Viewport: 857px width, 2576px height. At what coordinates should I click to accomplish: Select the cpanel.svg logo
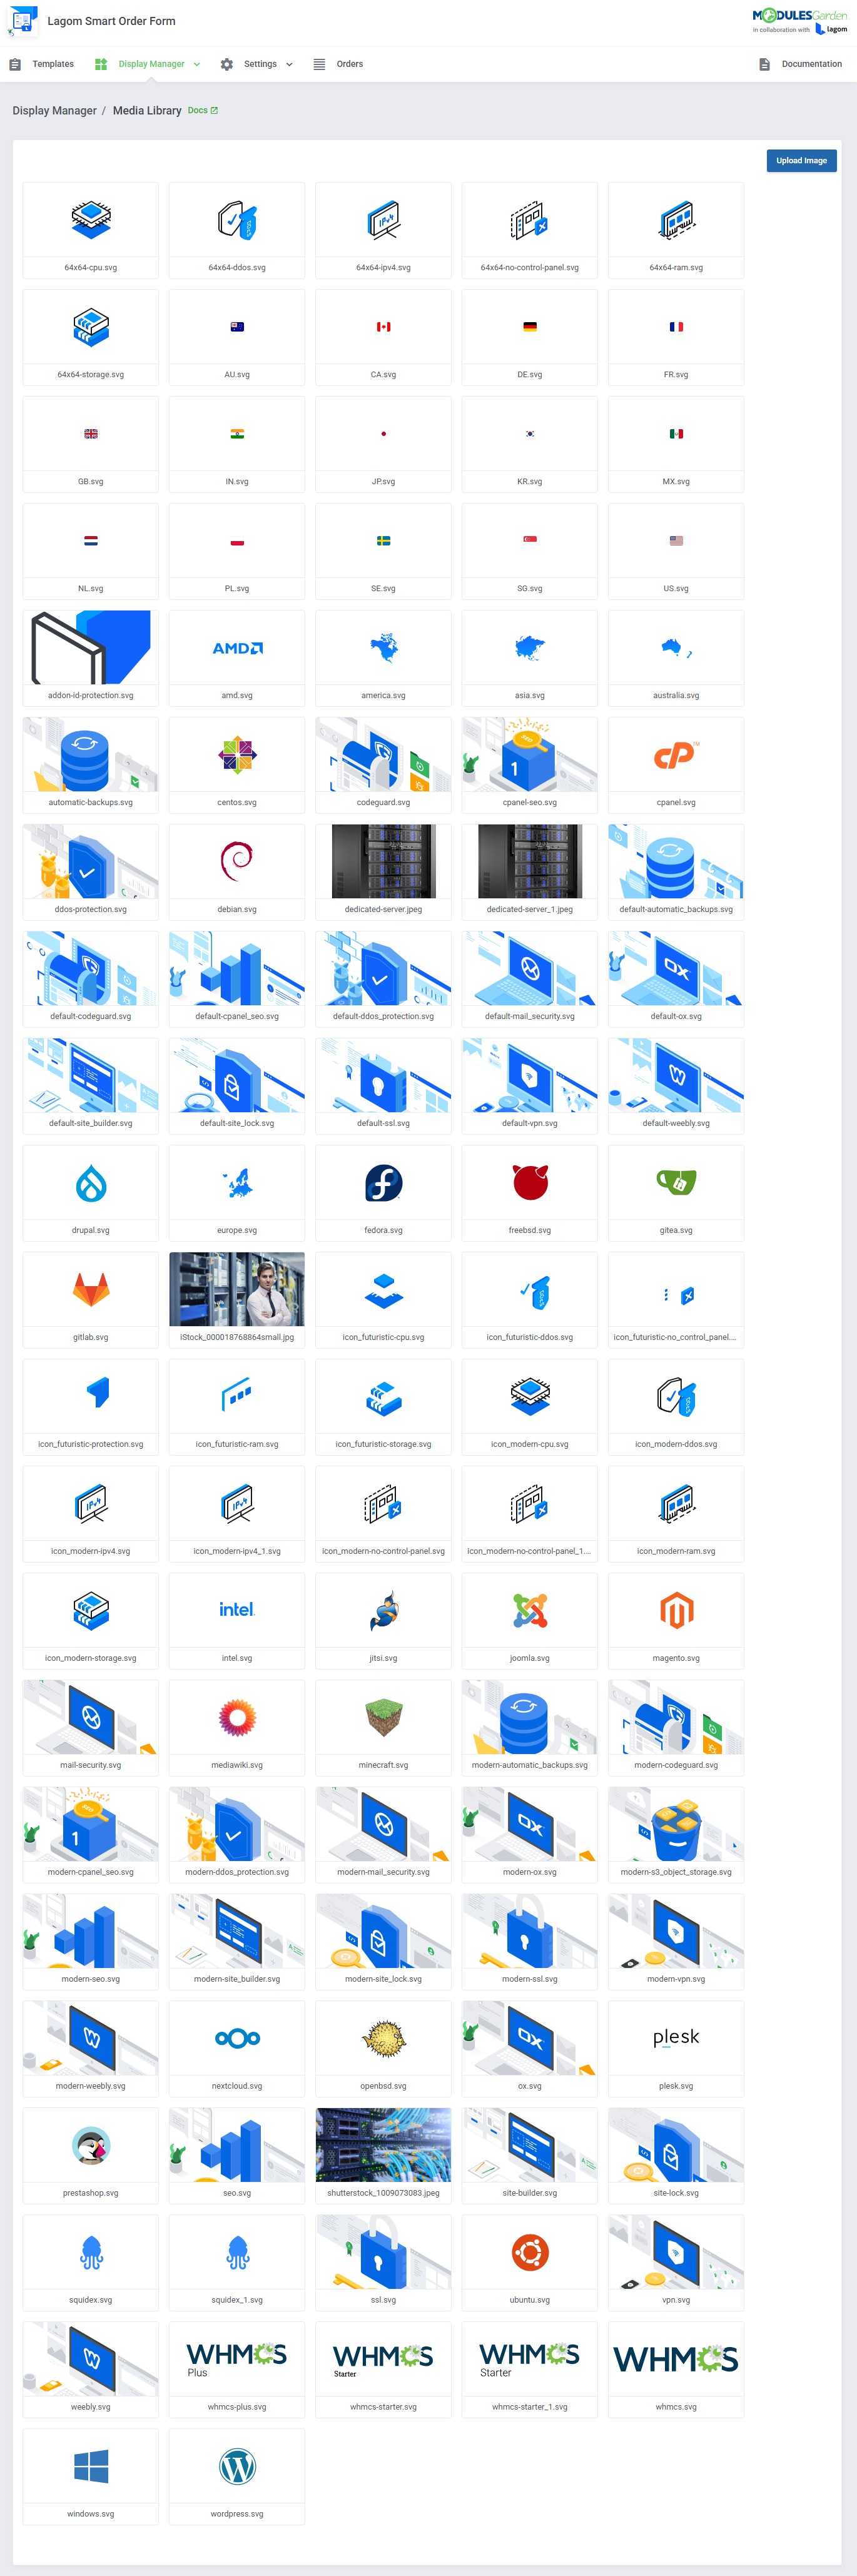pyautogui.click(x=676, y=755)
